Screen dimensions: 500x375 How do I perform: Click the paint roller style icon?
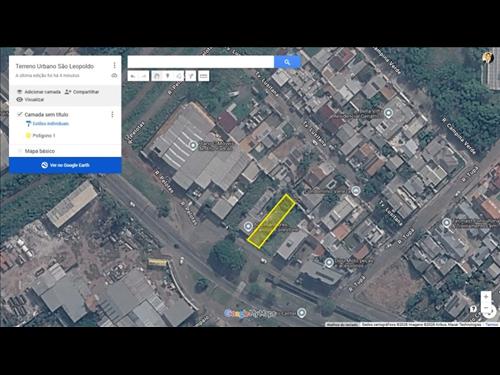(28, 124)
